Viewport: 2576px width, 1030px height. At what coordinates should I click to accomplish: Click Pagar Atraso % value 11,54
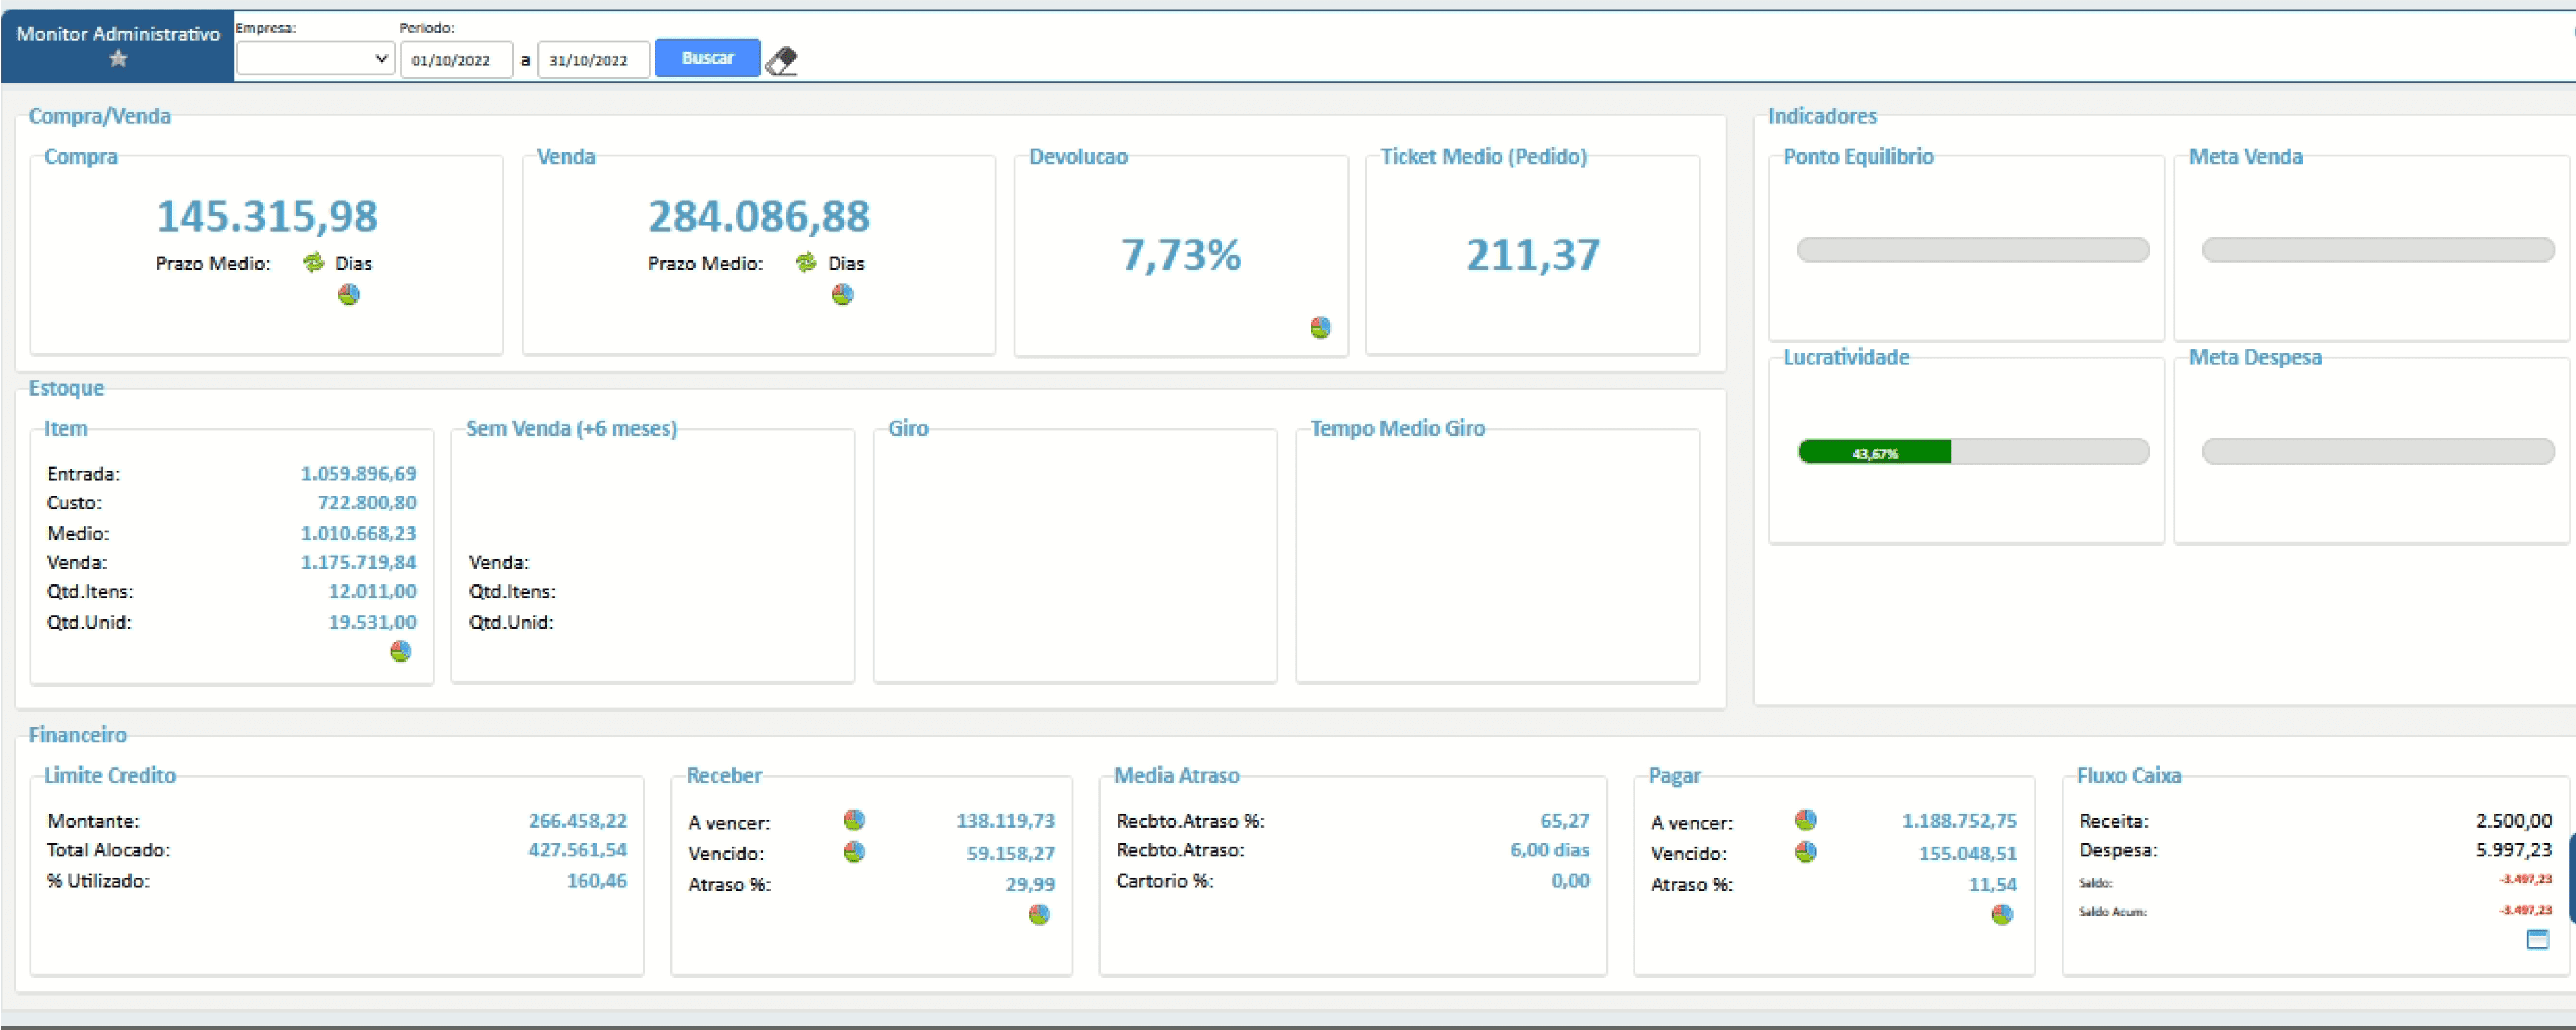tap(1992, 884)
